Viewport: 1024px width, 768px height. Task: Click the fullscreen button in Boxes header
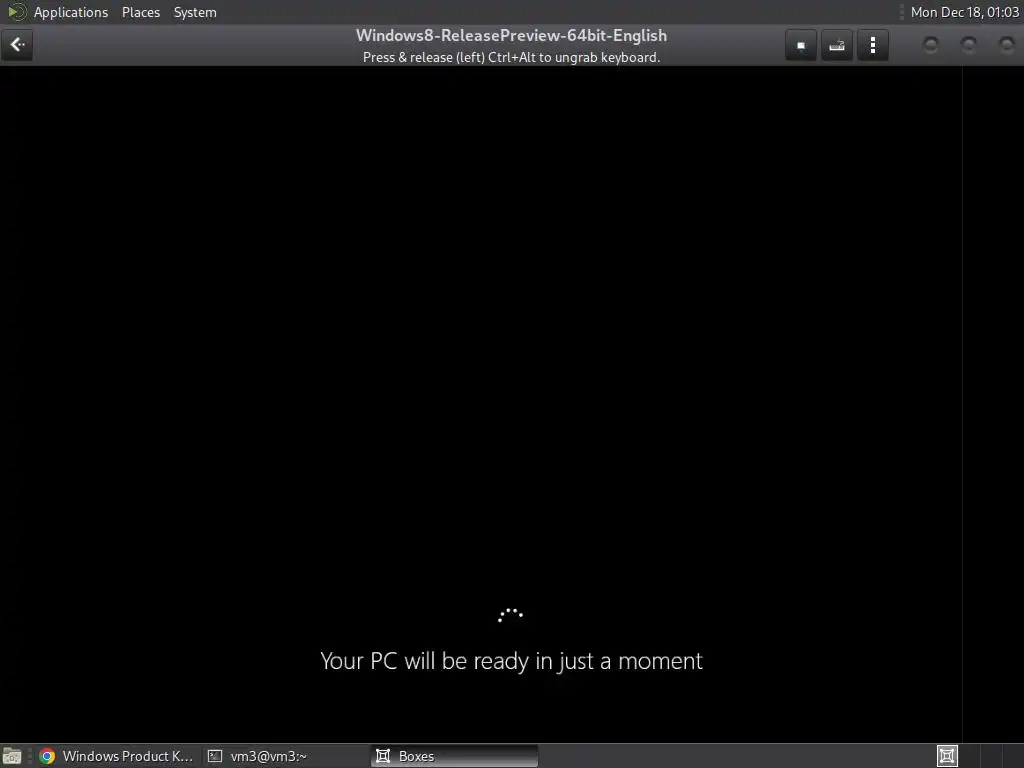[x=801, y=45]
